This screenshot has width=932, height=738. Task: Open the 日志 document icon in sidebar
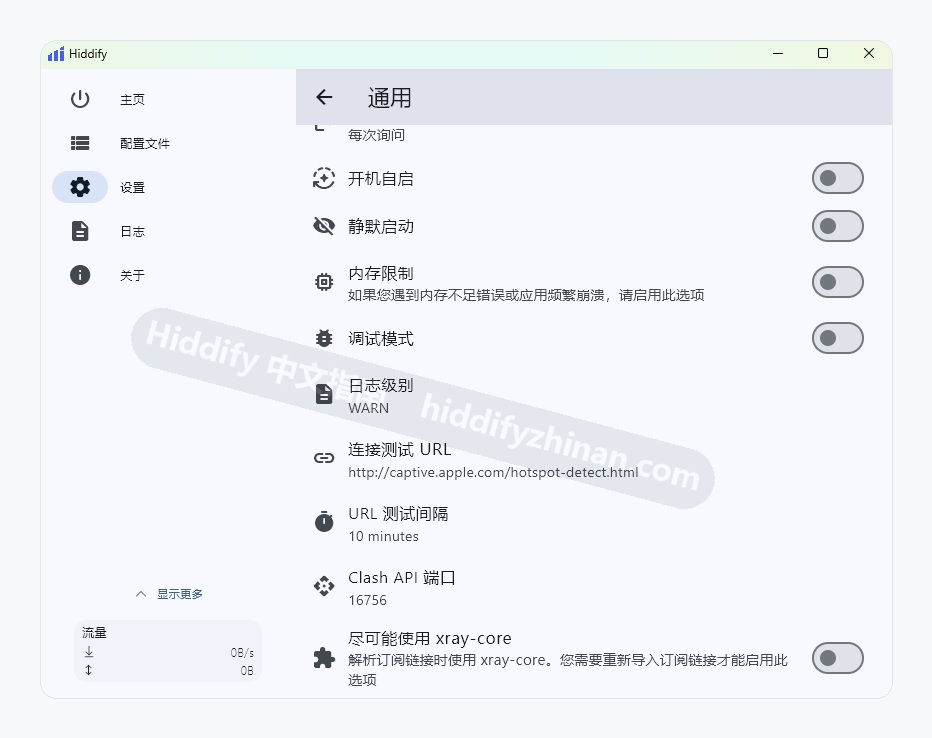[x=80, y=231]
